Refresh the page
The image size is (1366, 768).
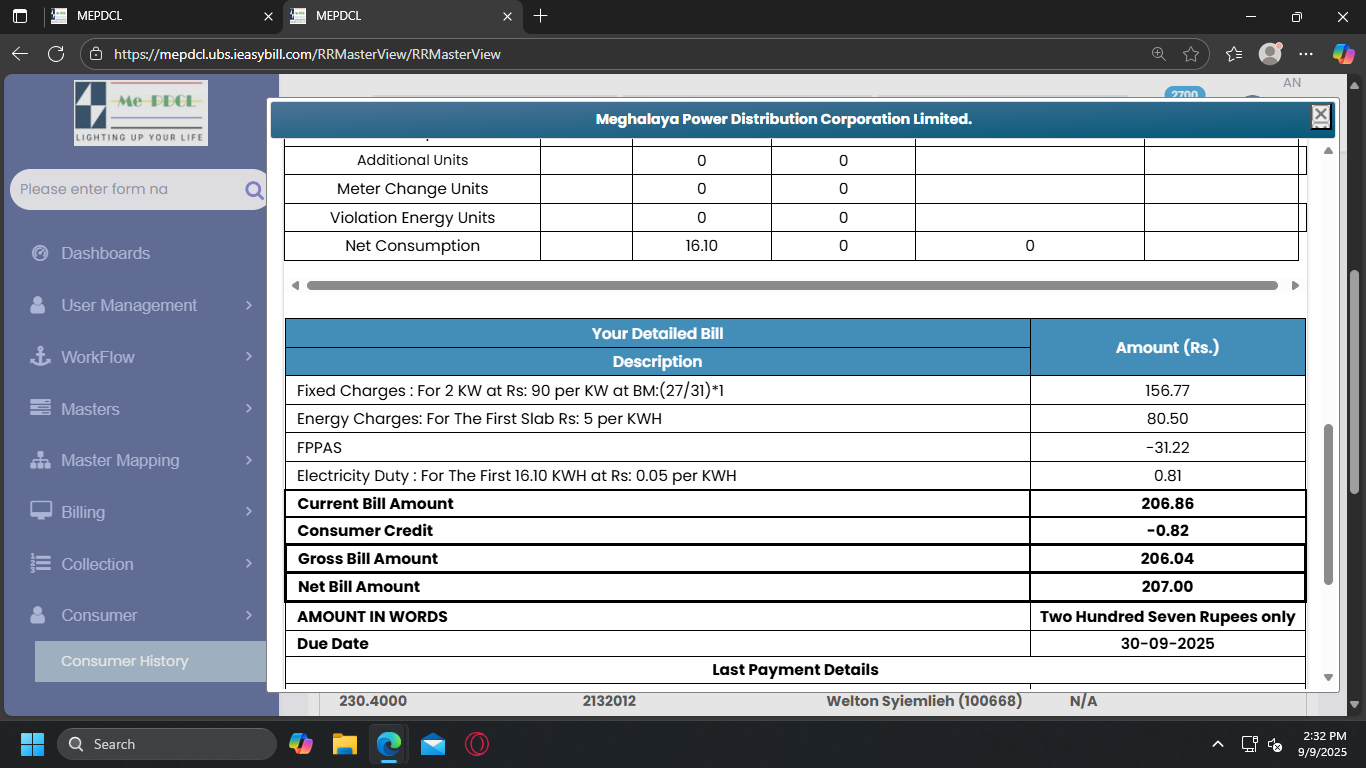pos(56,54)
